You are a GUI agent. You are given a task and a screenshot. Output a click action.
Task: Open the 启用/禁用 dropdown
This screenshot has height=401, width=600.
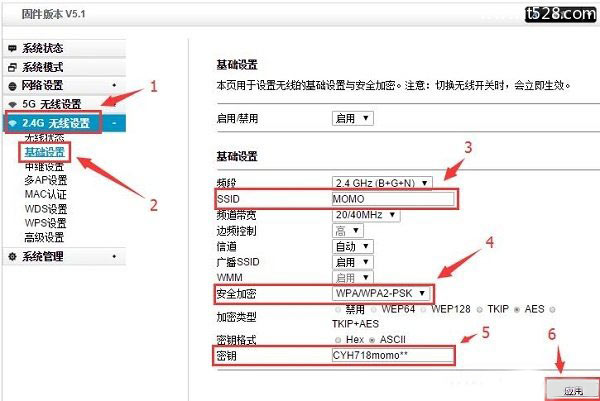pos(352,118)
